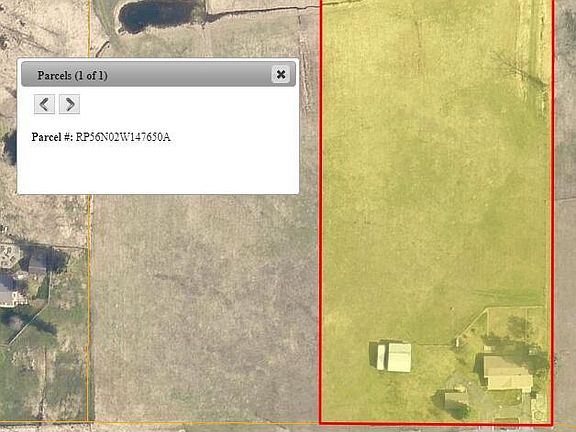
Task: Close the Parcels popup window
Action: tap(281, 75)
